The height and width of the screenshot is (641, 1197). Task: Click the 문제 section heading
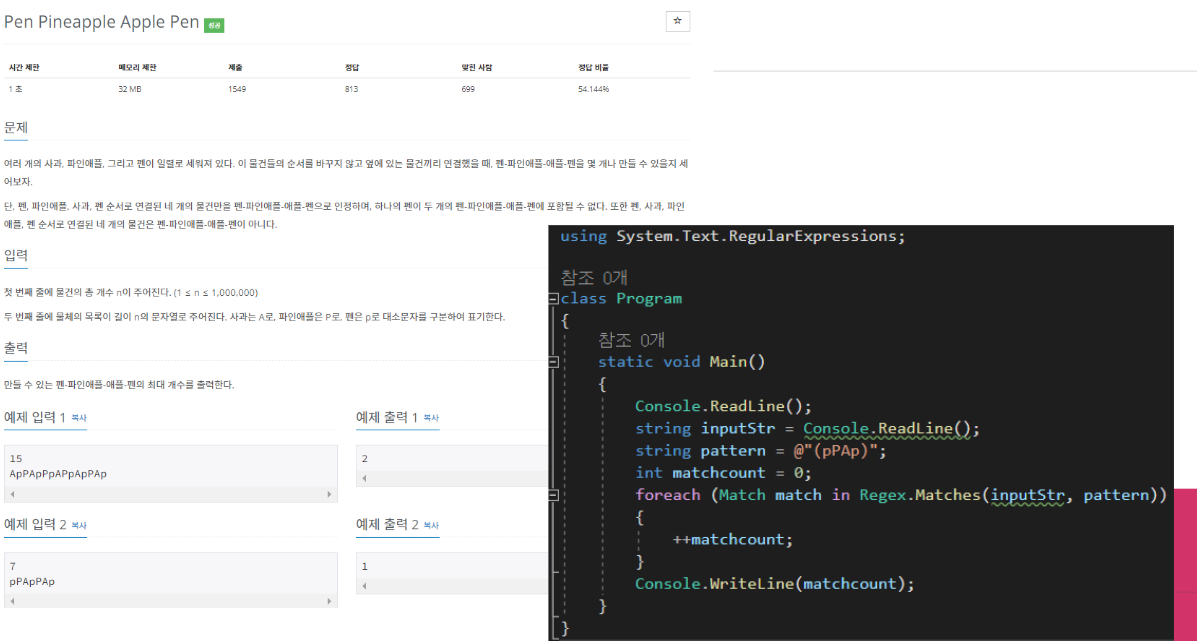(x=16, y=127)
